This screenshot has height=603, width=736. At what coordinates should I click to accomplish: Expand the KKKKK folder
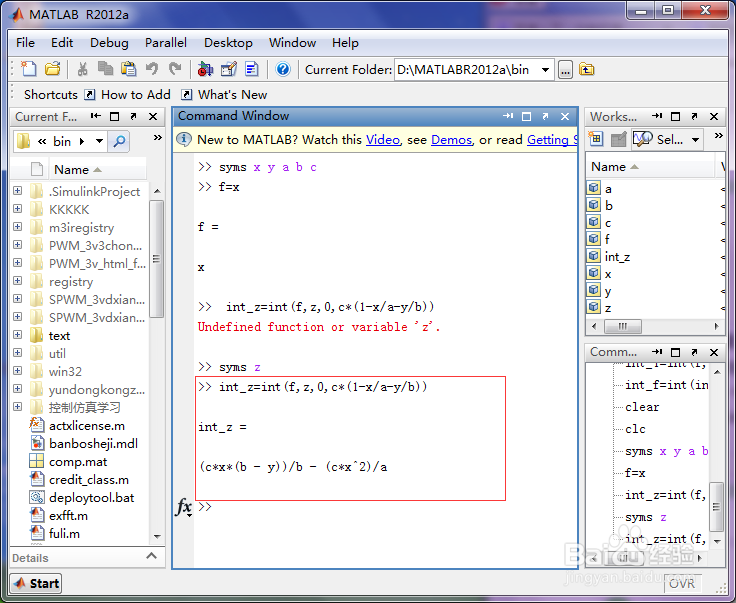17,208
